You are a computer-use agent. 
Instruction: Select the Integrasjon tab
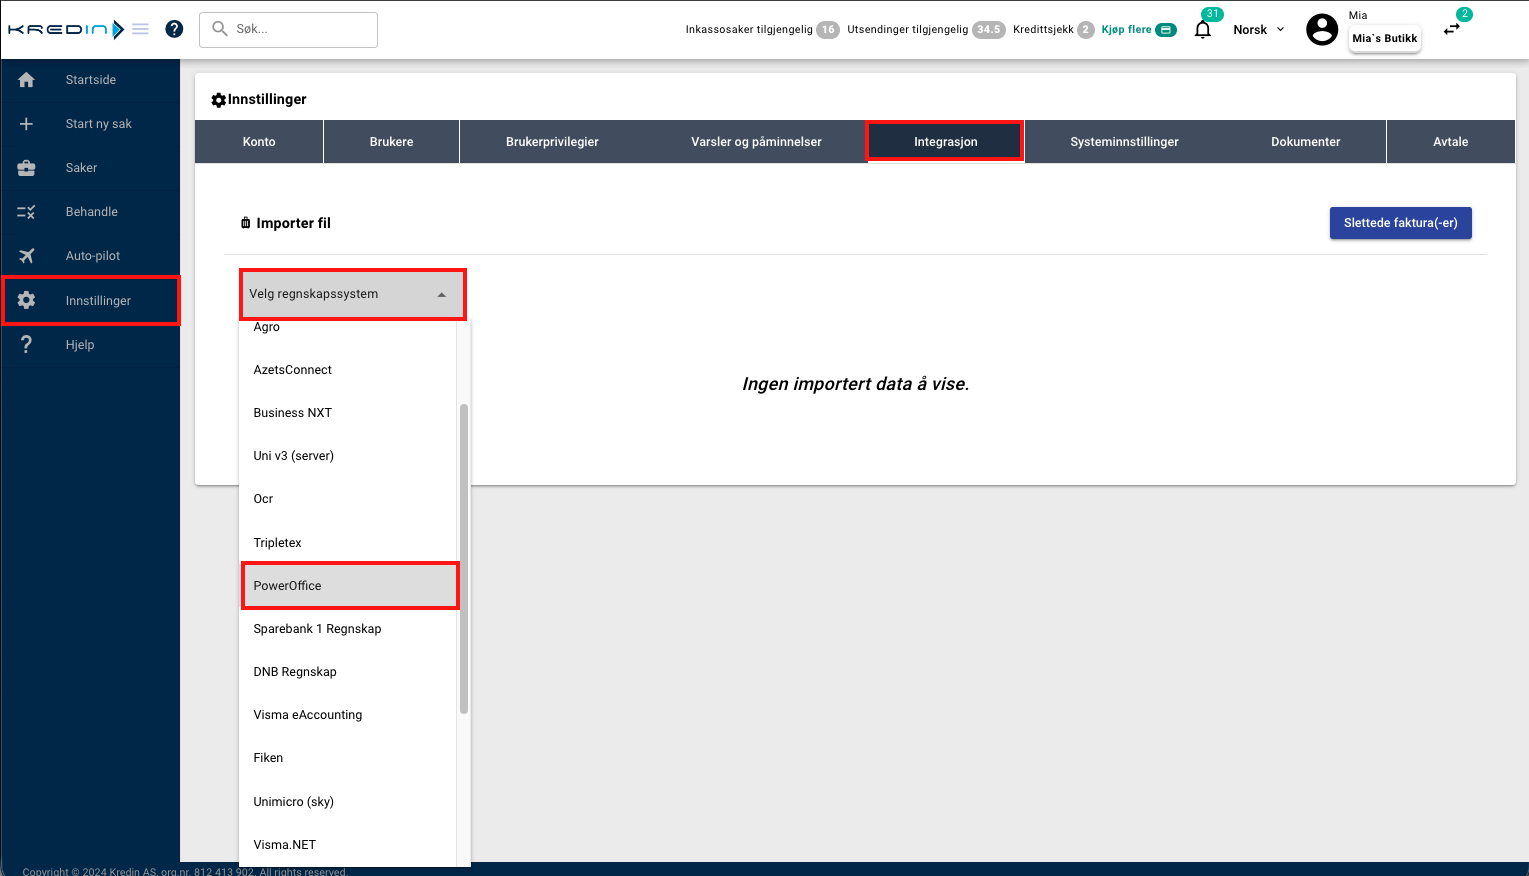click(946, 142)
